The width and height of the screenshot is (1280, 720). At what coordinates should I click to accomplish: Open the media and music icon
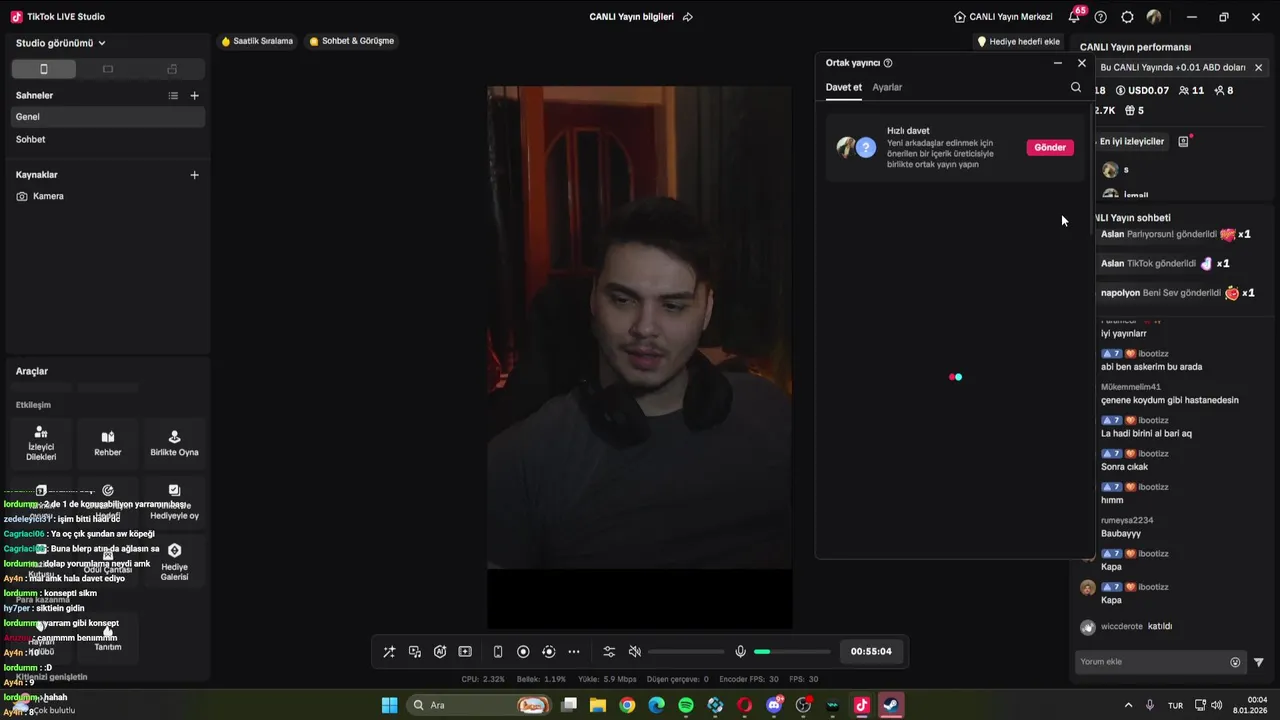pyautogui.click(x=415, y=652)
